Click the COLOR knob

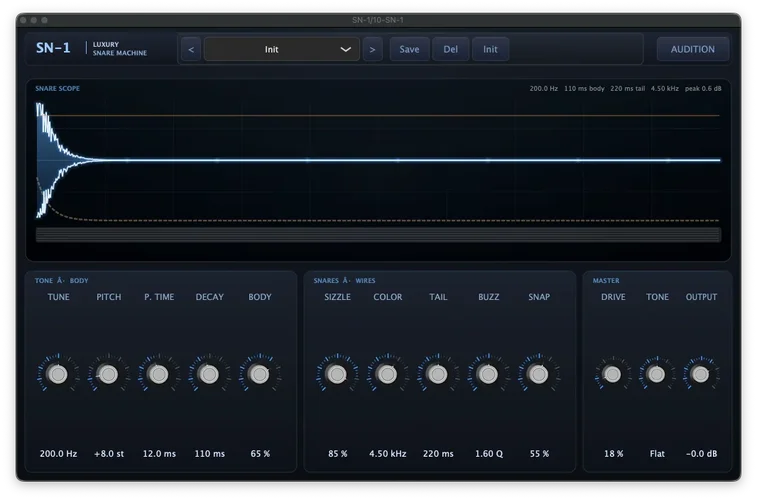click(388, 374)
